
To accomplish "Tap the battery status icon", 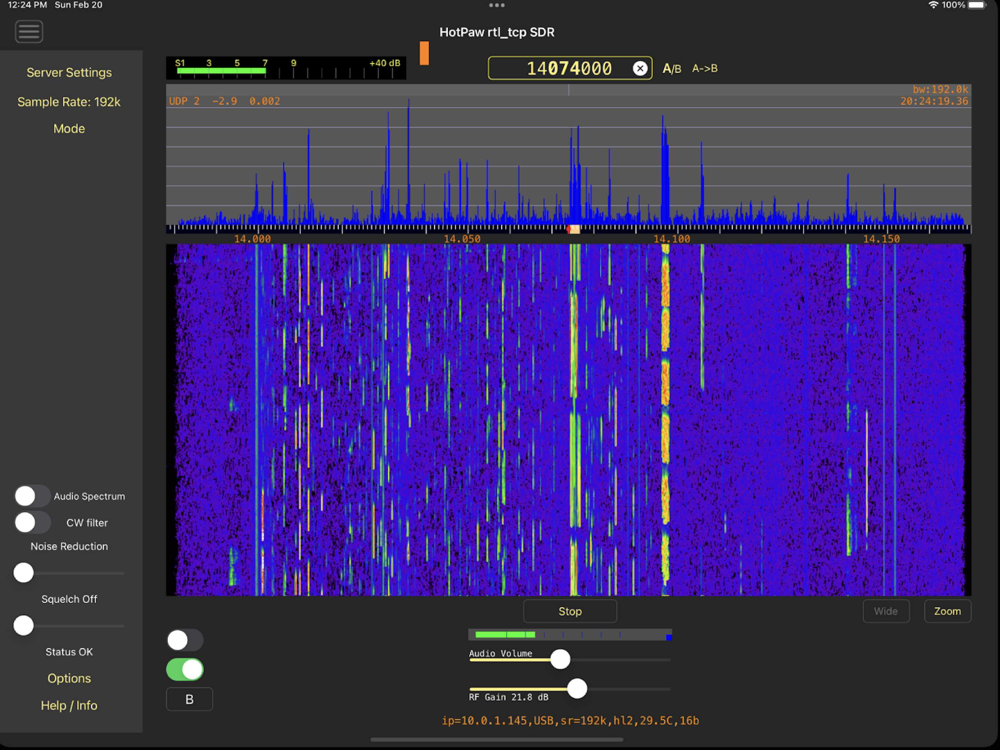I will pyautogui.click(x=979, y=5).
